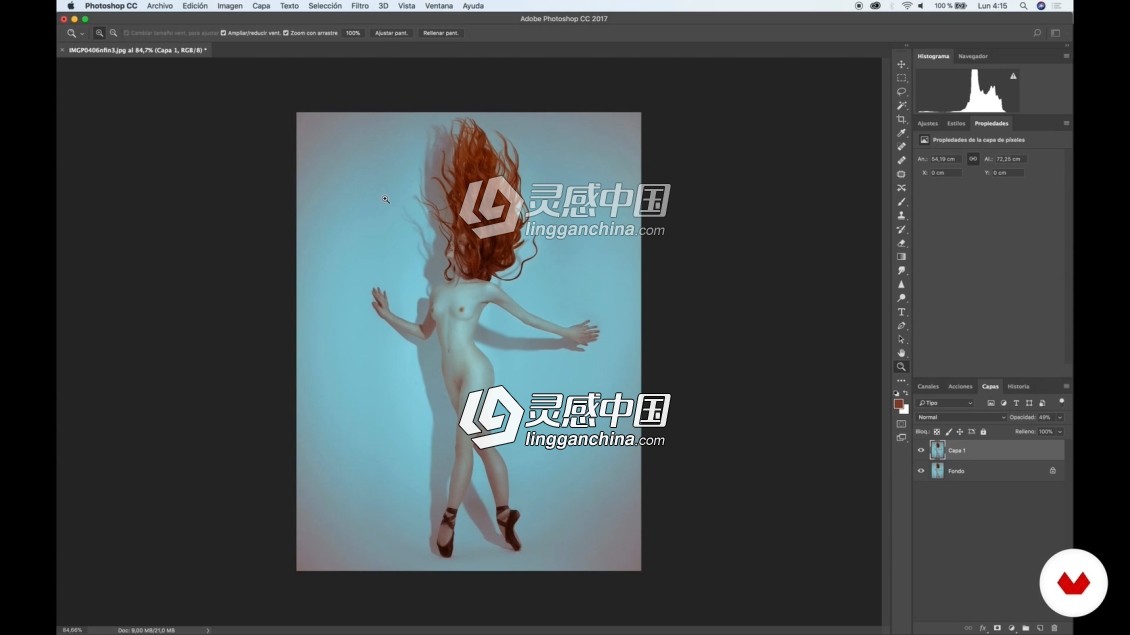Select the Lasso tool

[901, 92]
